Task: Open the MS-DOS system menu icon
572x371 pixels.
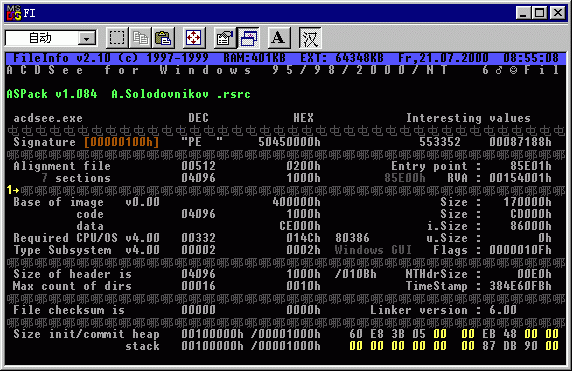Action: (x=14, y=13)
